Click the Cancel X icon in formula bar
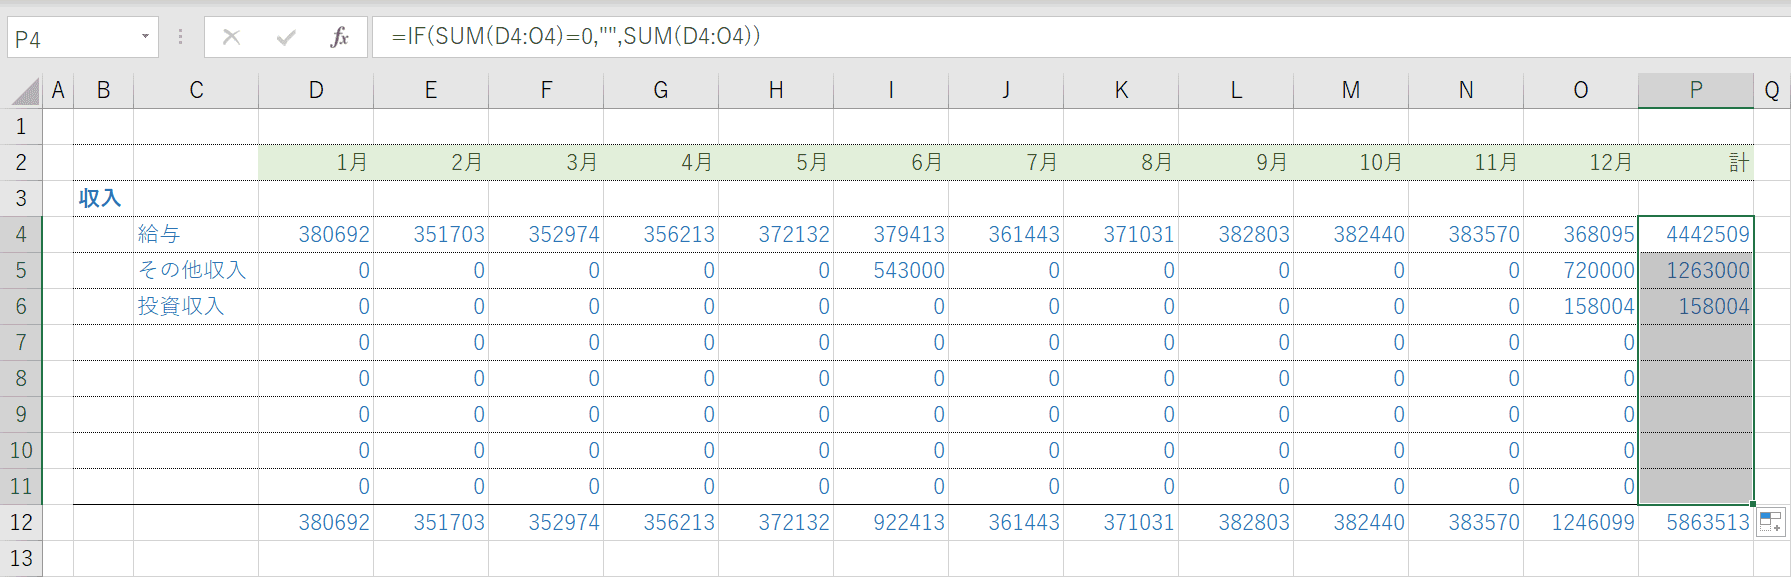This screenshot has width=1791, height=577. pos(231,38)
